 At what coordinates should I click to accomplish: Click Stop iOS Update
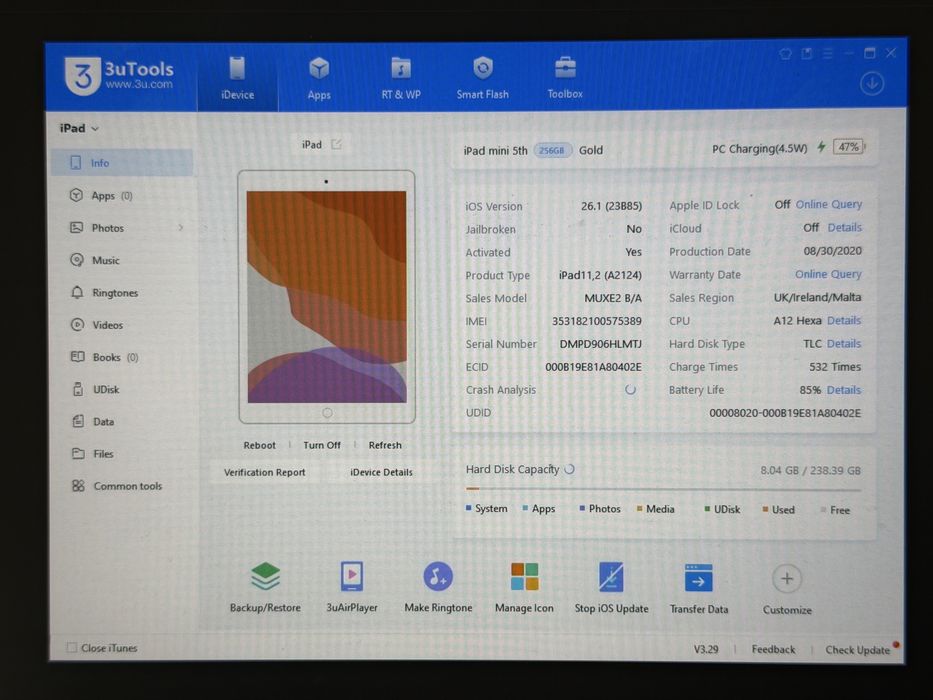[x=612, y=586]
